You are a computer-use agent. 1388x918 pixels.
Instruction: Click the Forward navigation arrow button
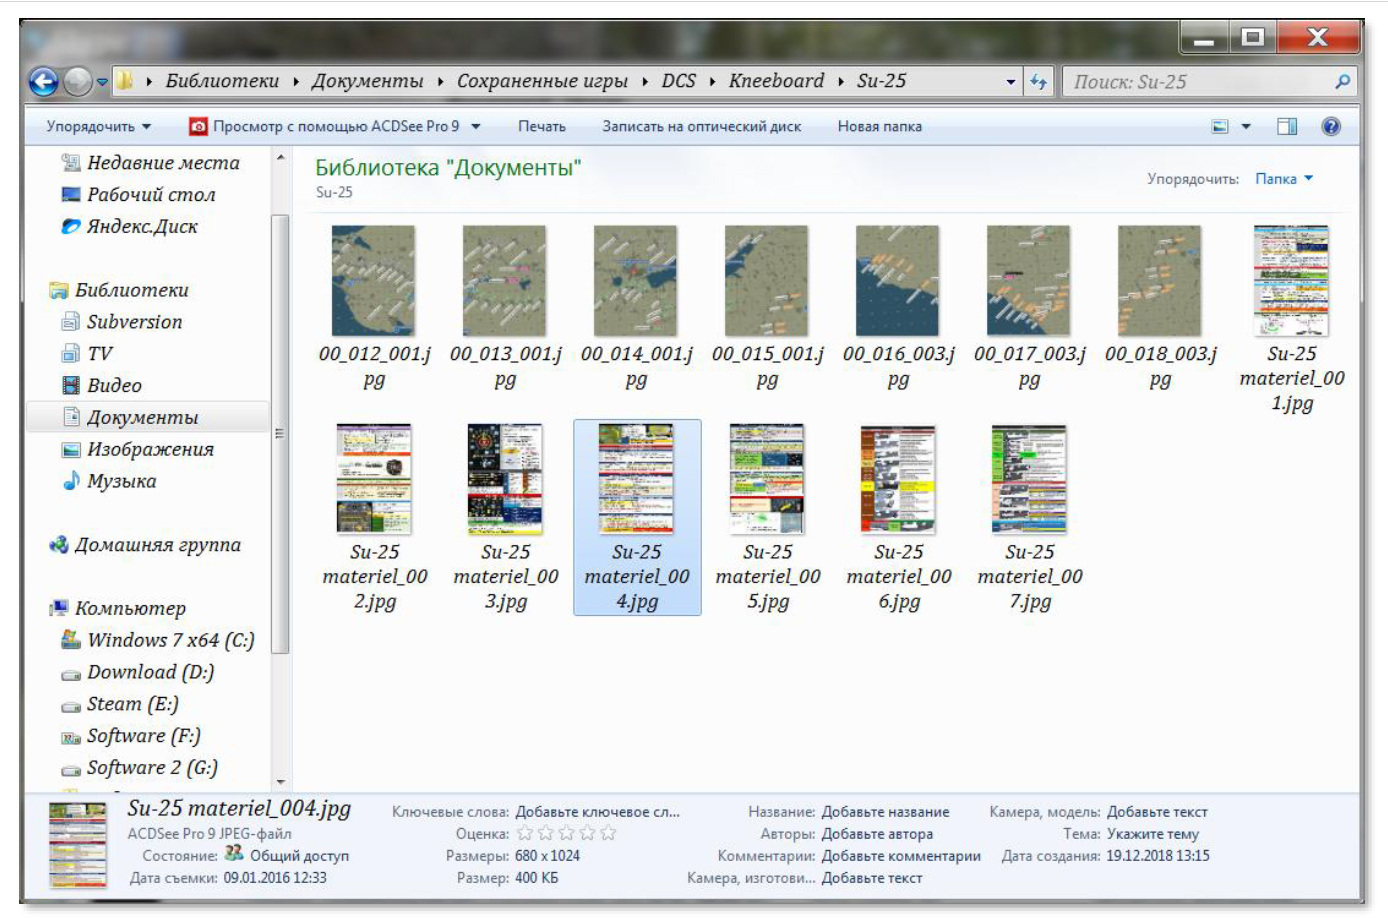[77, 82]
